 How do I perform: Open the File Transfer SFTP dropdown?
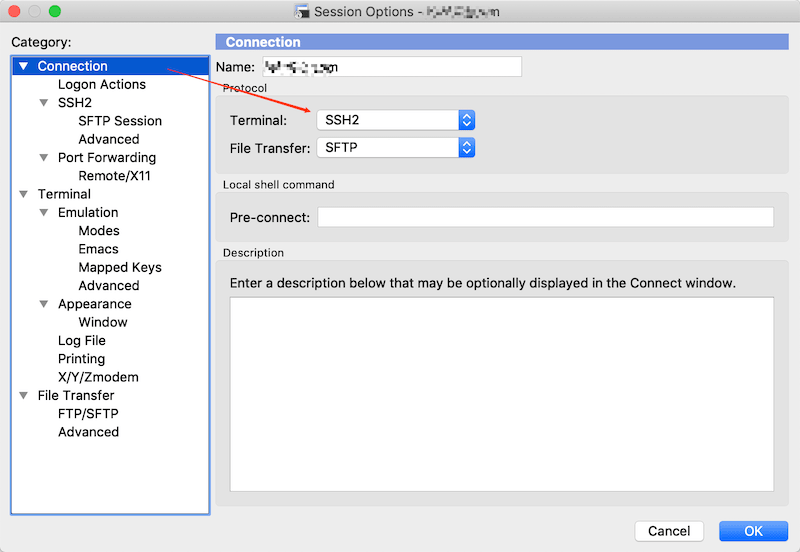coord(395,148)
